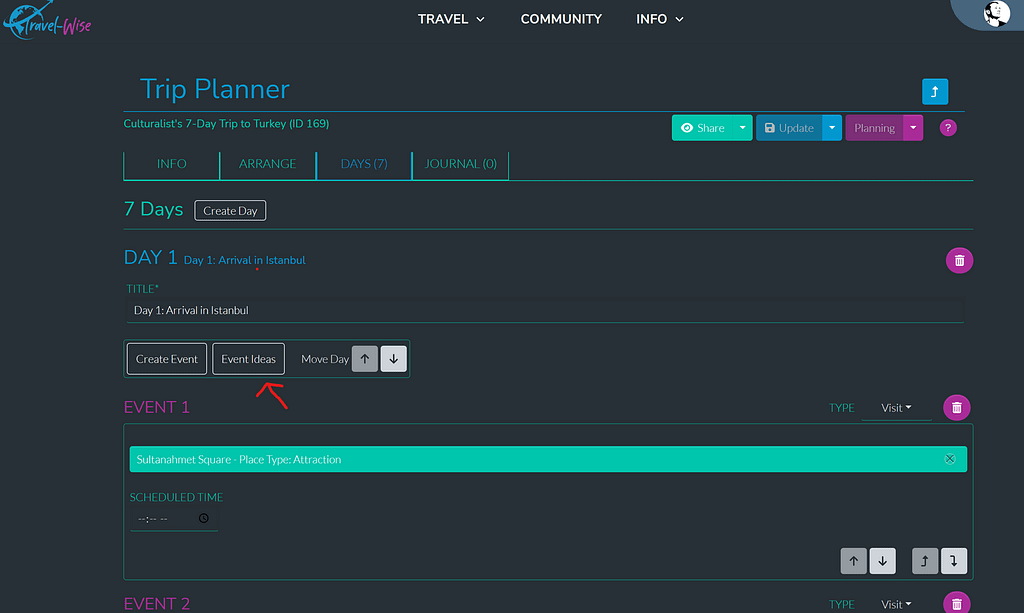Expand the Share dropdown arrow
The image size is (1024, 613).
(x=741, y=128)
